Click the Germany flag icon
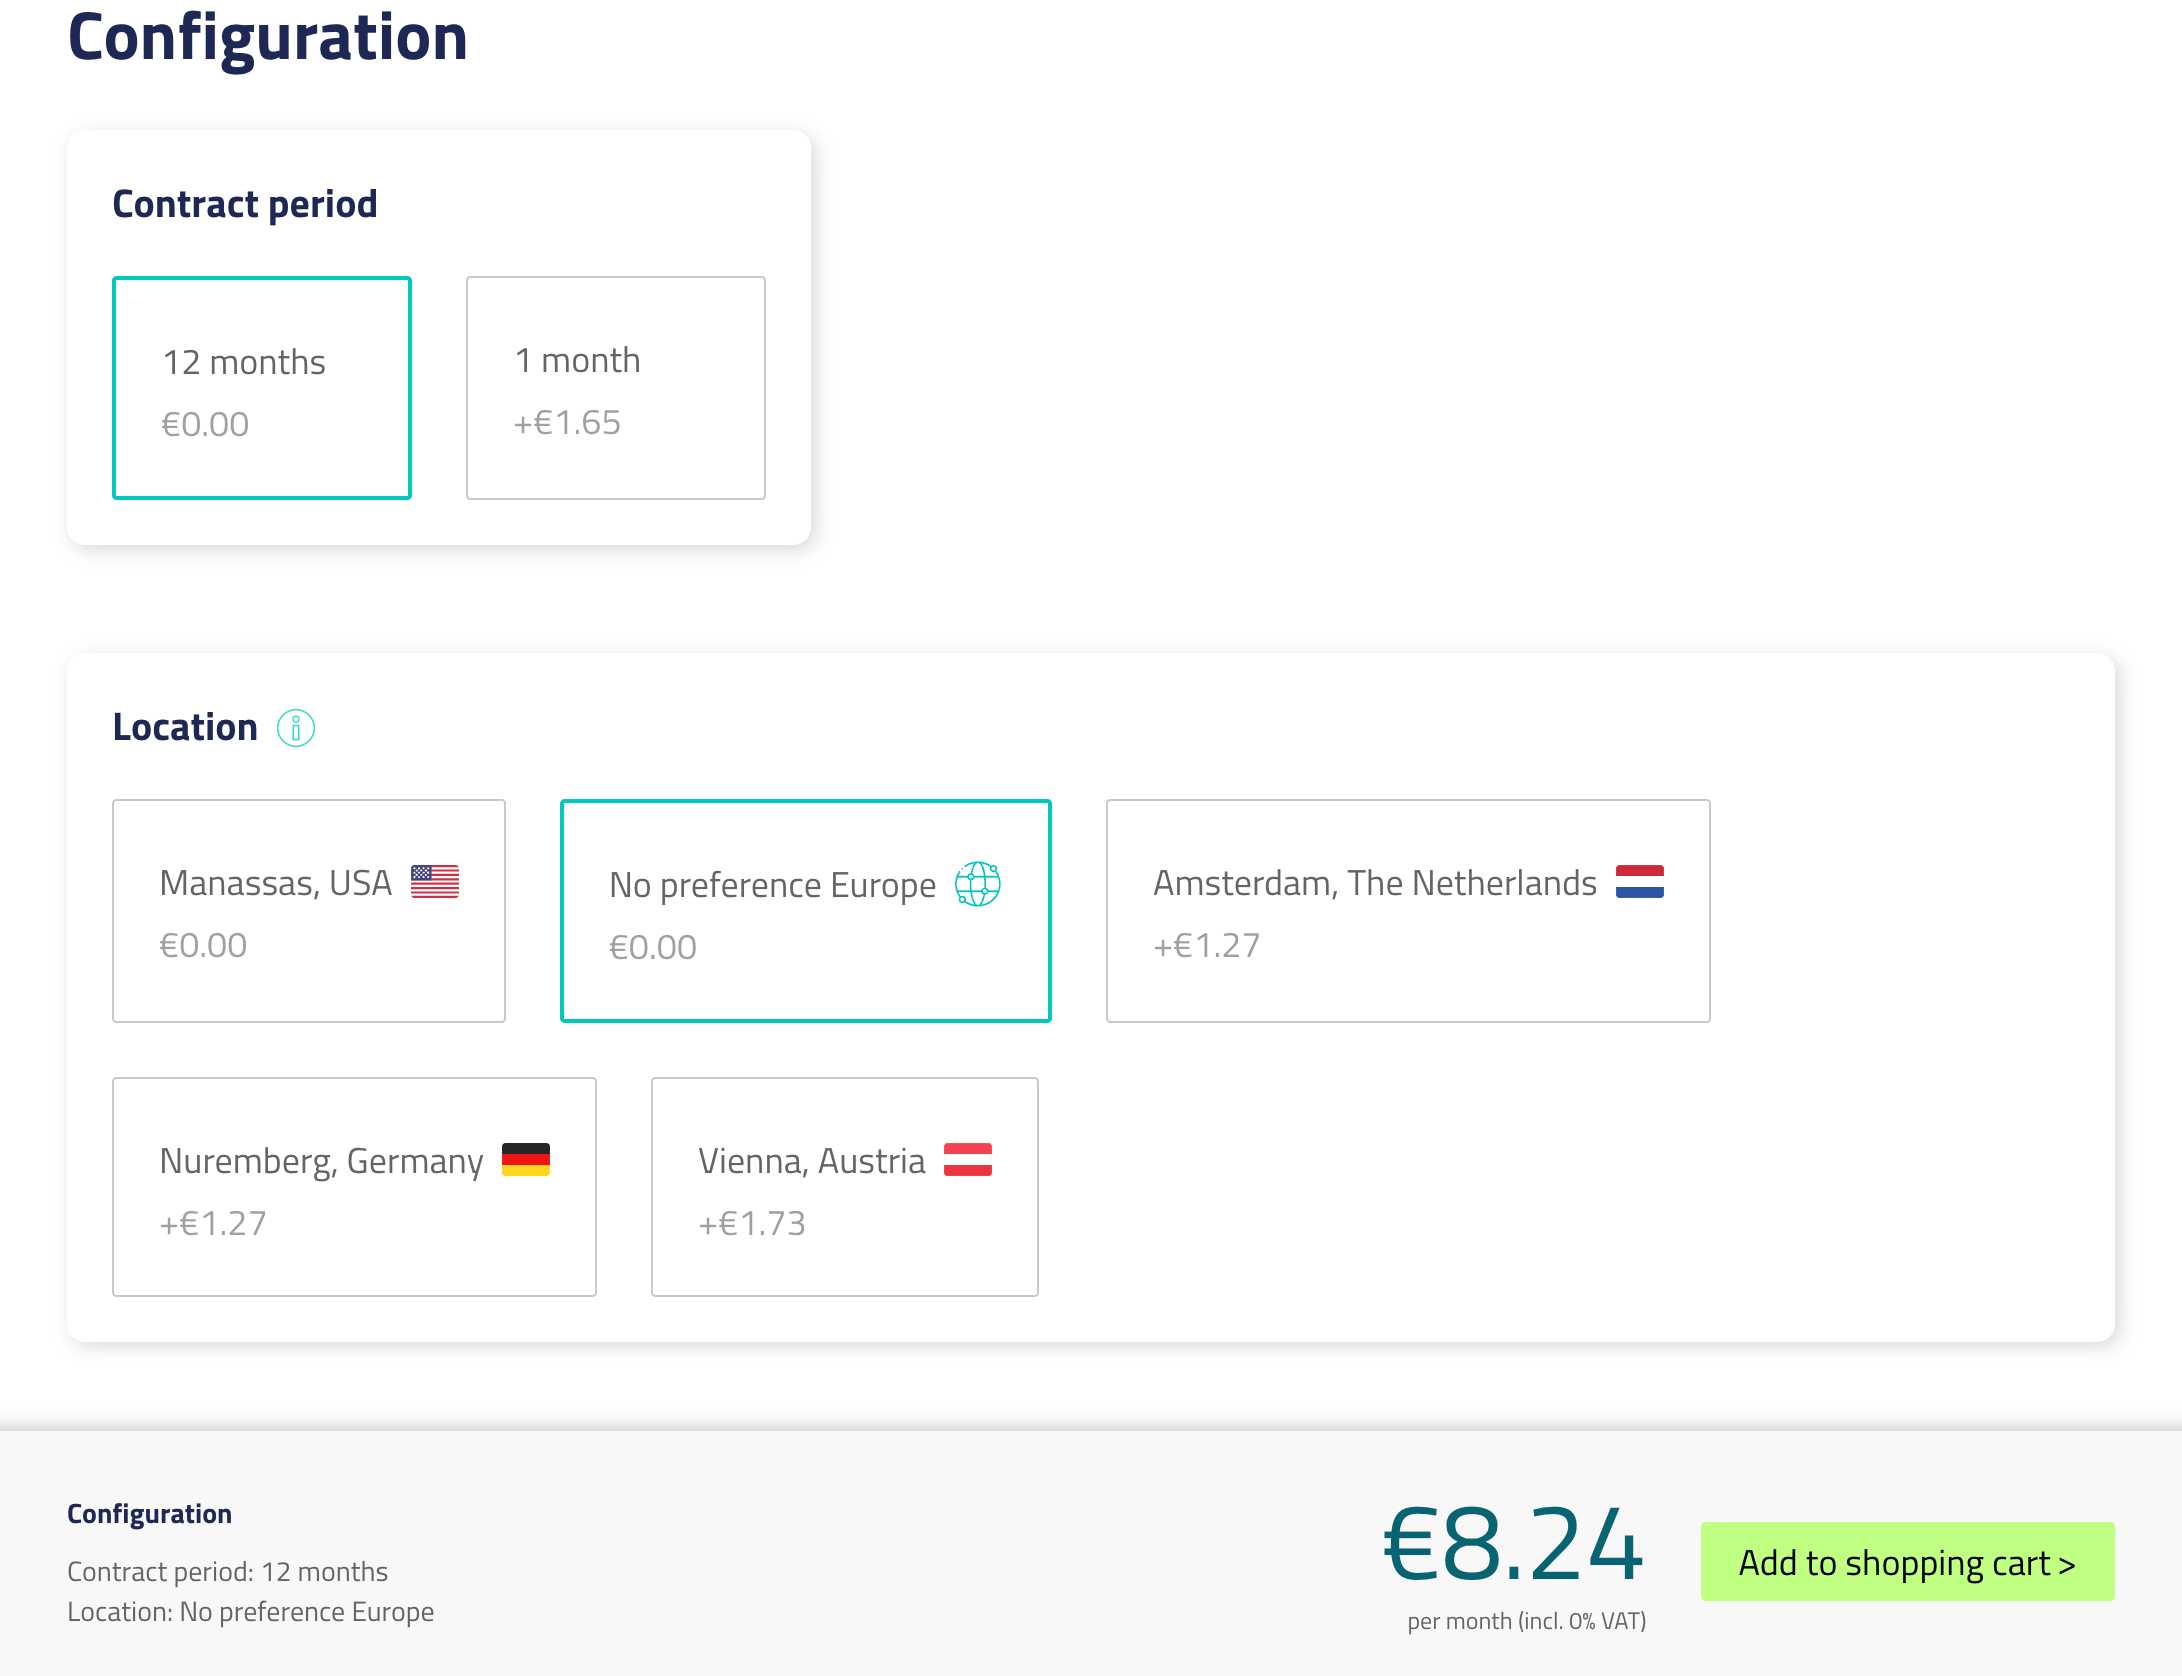The width and height of the screenshot is (2182, 1676). 525,1160
